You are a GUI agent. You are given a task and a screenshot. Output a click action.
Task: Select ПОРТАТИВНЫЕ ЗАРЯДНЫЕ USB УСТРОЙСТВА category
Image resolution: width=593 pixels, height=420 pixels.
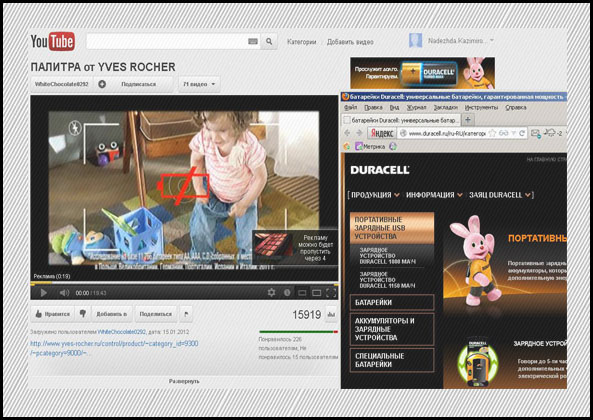click(392, 228)
